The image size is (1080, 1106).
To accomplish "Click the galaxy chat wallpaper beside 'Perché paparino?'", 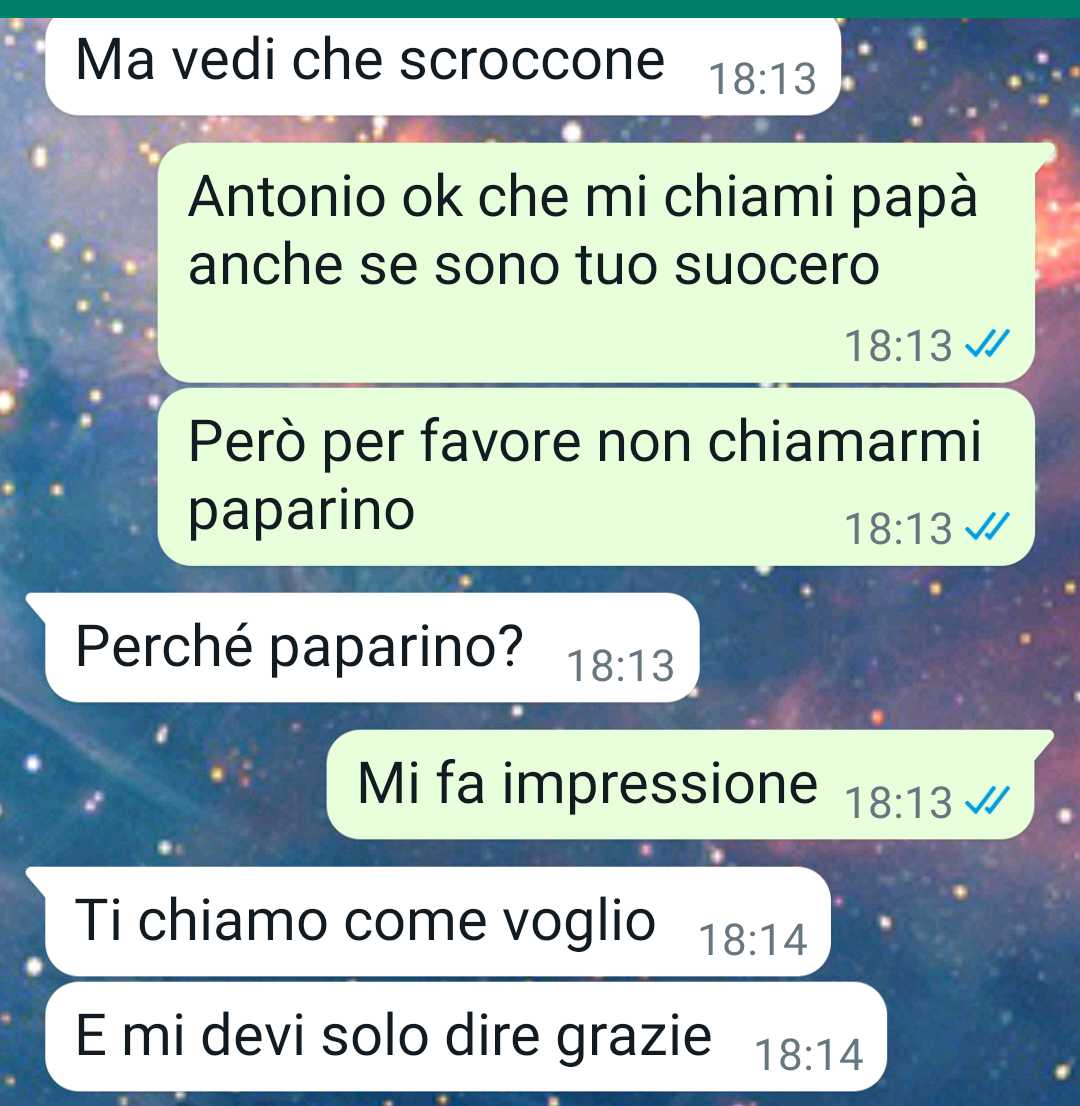I will point(882,648).
